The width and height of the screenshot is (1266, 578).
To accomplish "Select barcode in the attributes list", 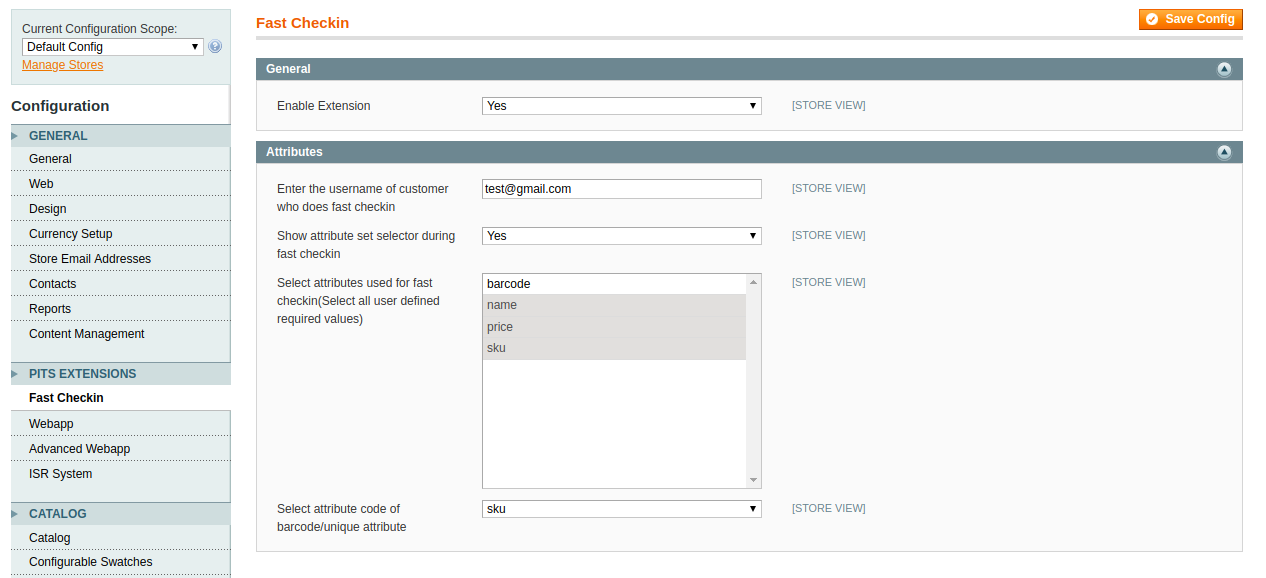I will pyautogui.click(x=613, y=284).
